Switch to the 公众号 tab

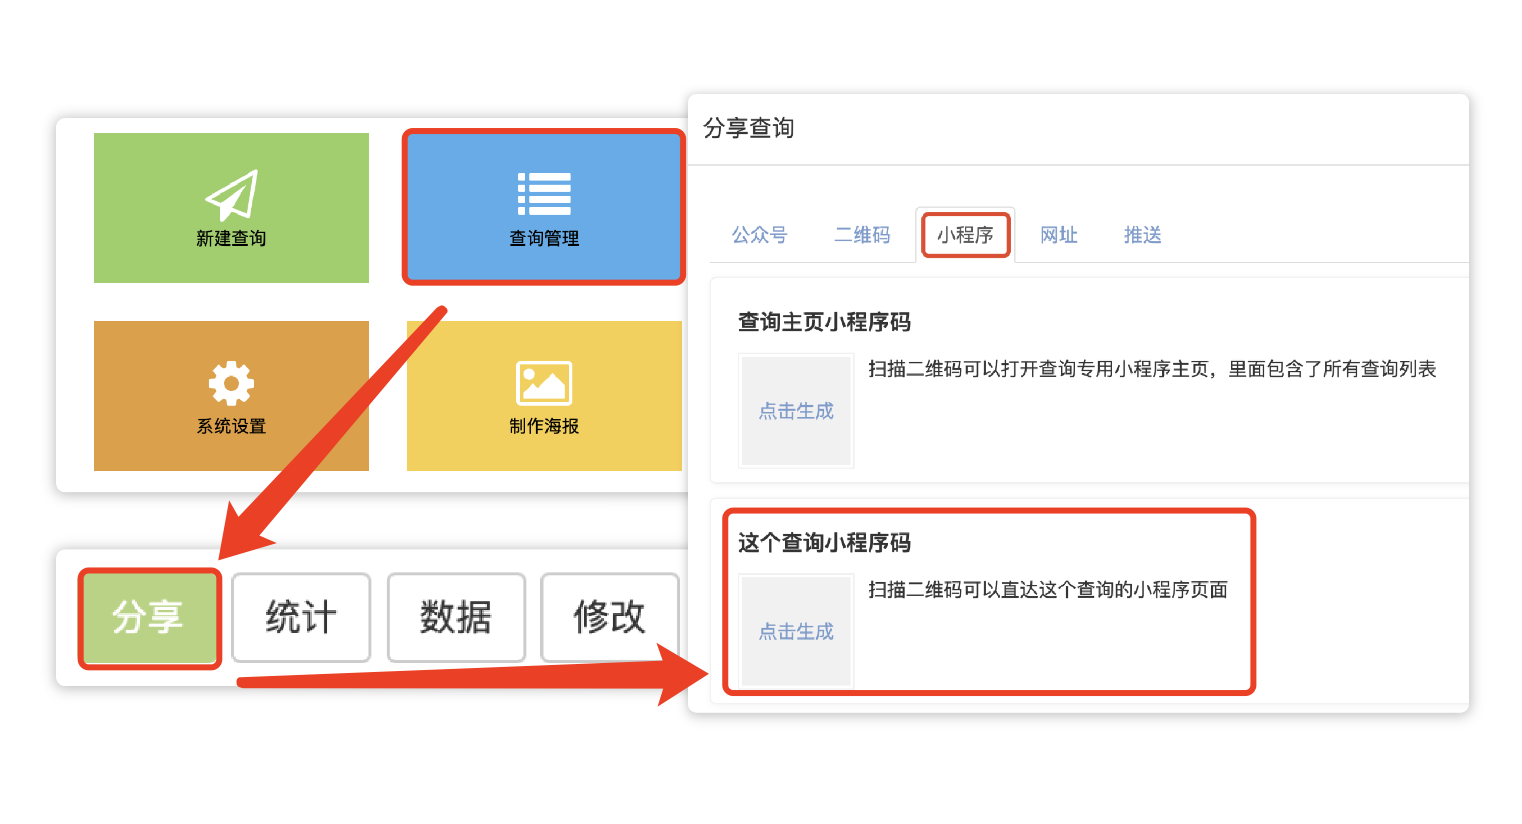click(760, 235)
